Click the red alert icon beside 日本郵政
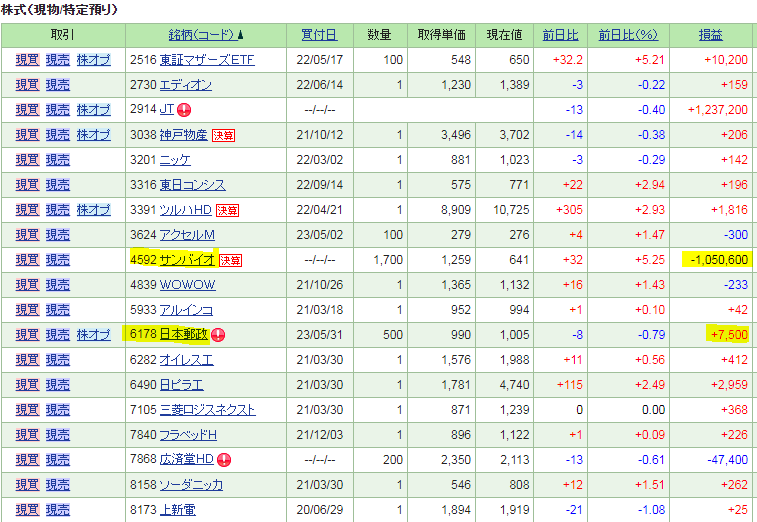The image size is (757, 522). pyautogui.click(x=218, y=335)
